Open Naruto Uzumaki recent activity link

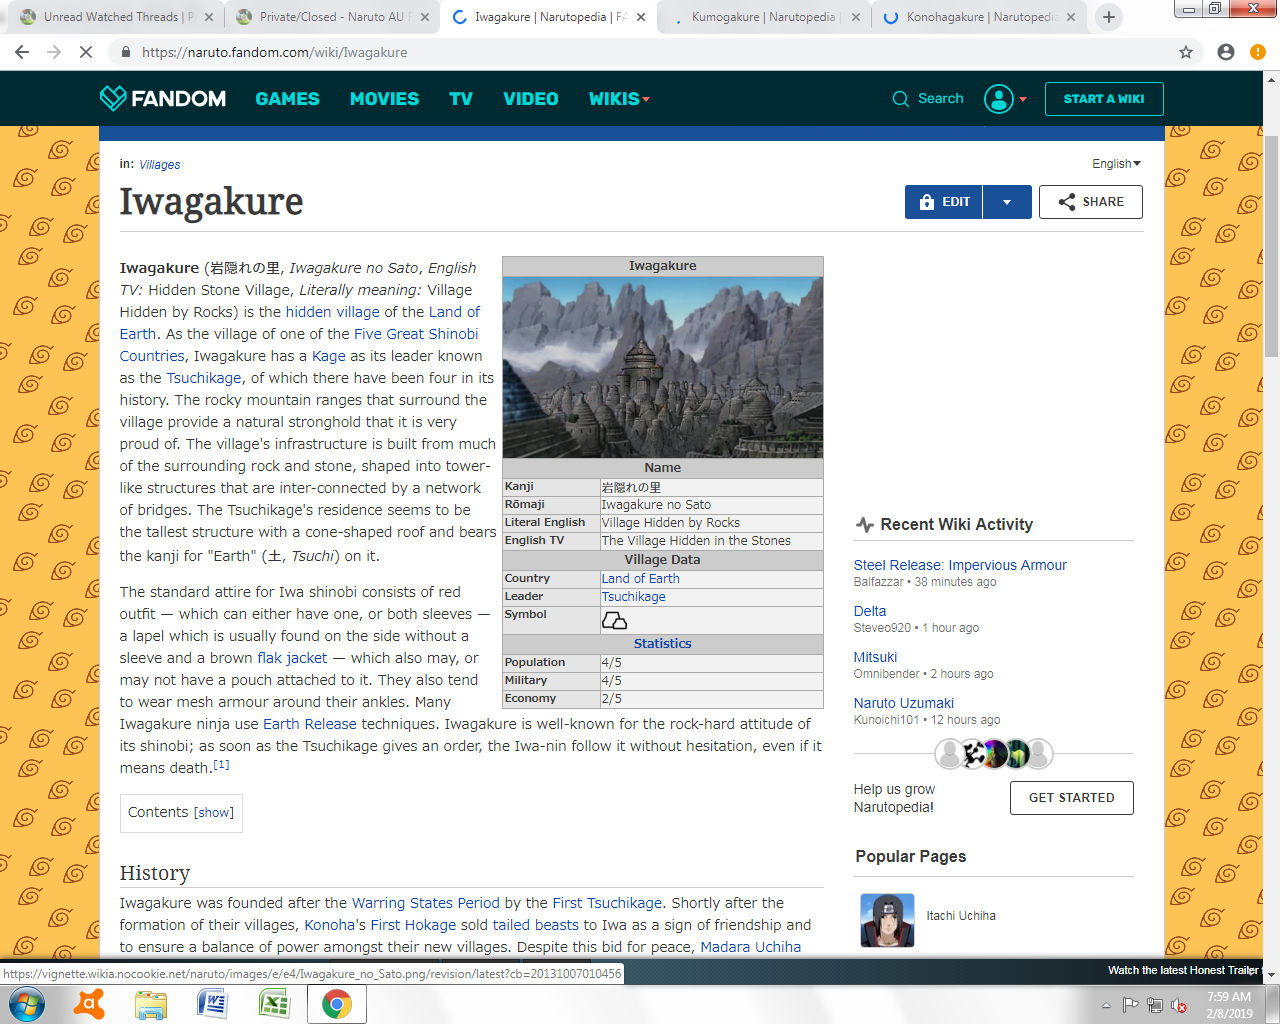point(904,703)
